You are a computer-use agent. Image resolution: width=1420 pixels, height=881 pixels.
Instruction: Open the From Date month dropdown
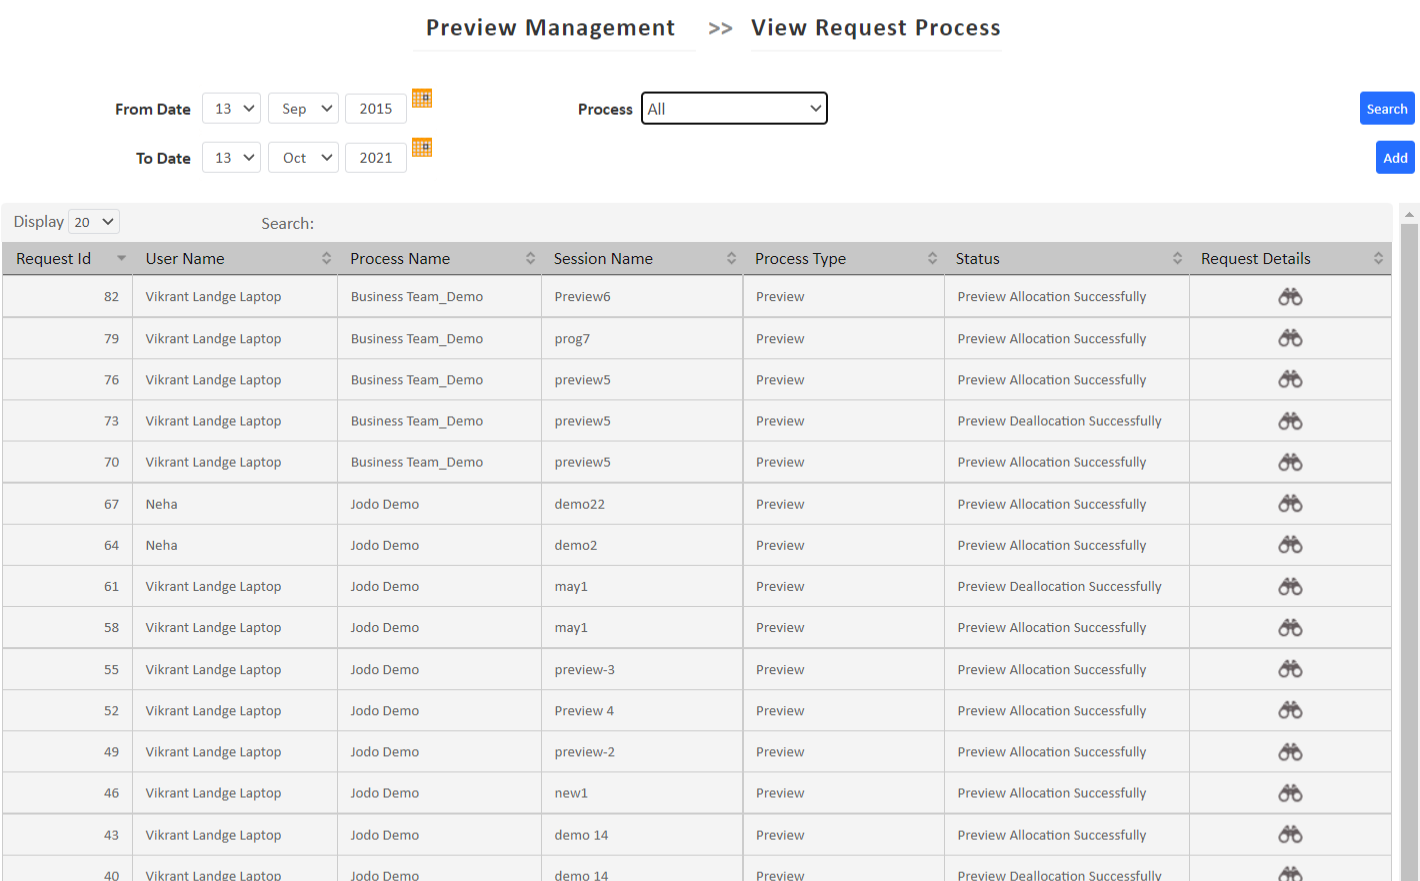303,108
